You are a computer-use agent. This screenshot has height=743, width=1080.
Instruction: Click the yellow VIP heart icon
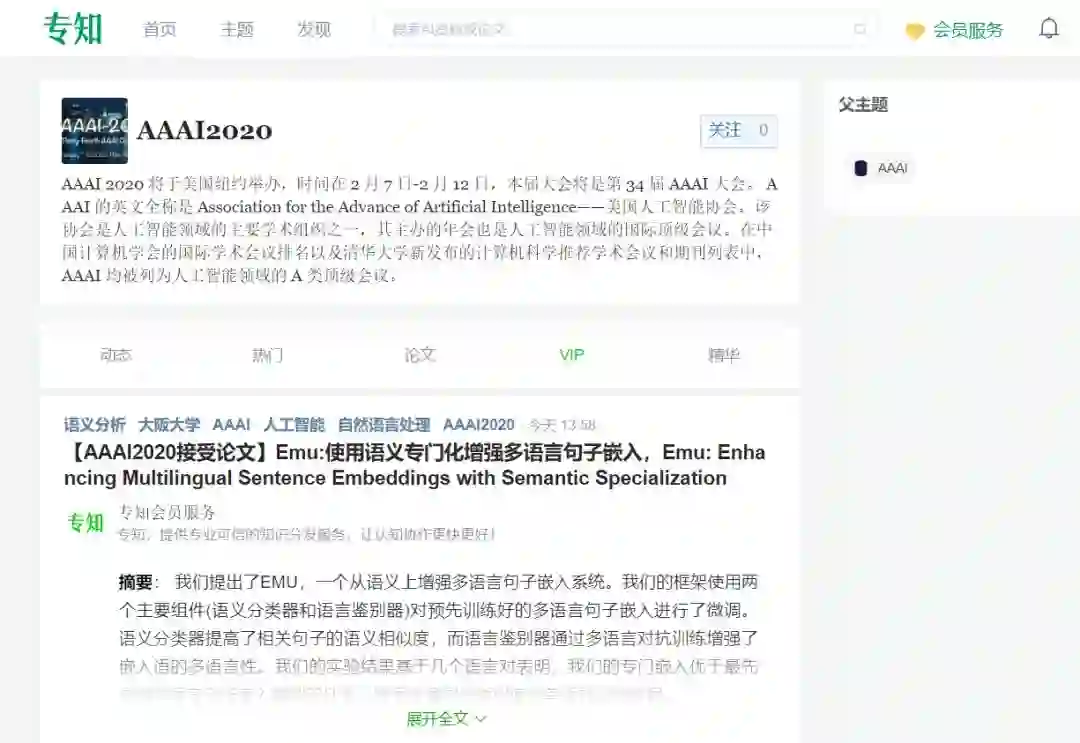click(915, 31)
